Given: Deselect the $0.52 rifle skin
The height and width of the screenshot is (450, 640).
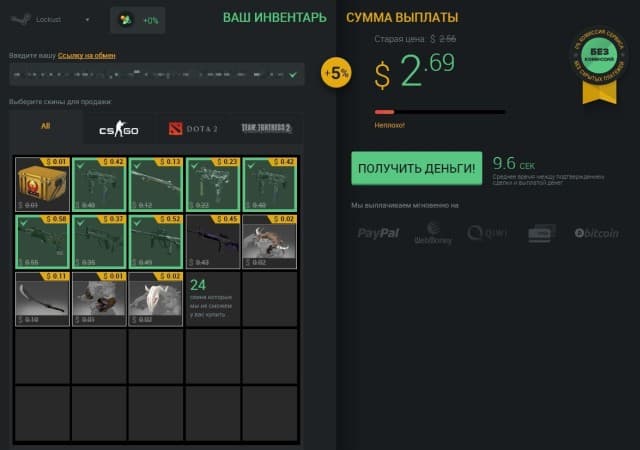Looking at the screenshot, I should (x=156, y=242).
